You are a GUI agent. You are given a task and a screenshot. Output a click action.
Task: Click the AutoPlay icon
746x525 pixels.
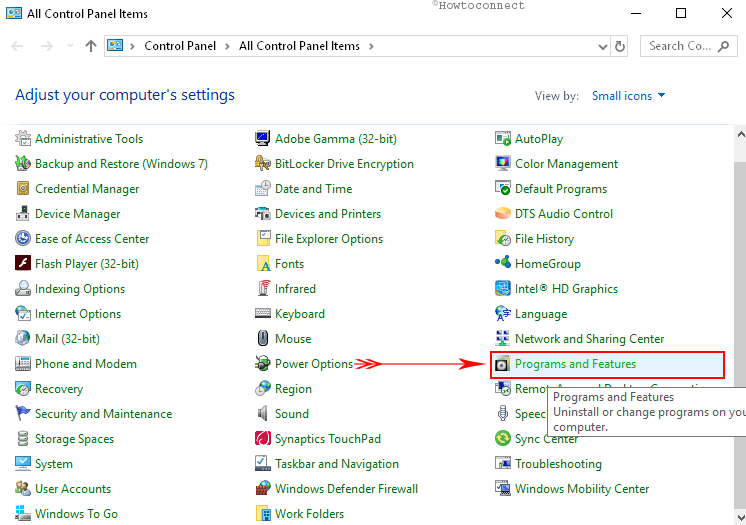pyautogui.click(x=503, y=139)
